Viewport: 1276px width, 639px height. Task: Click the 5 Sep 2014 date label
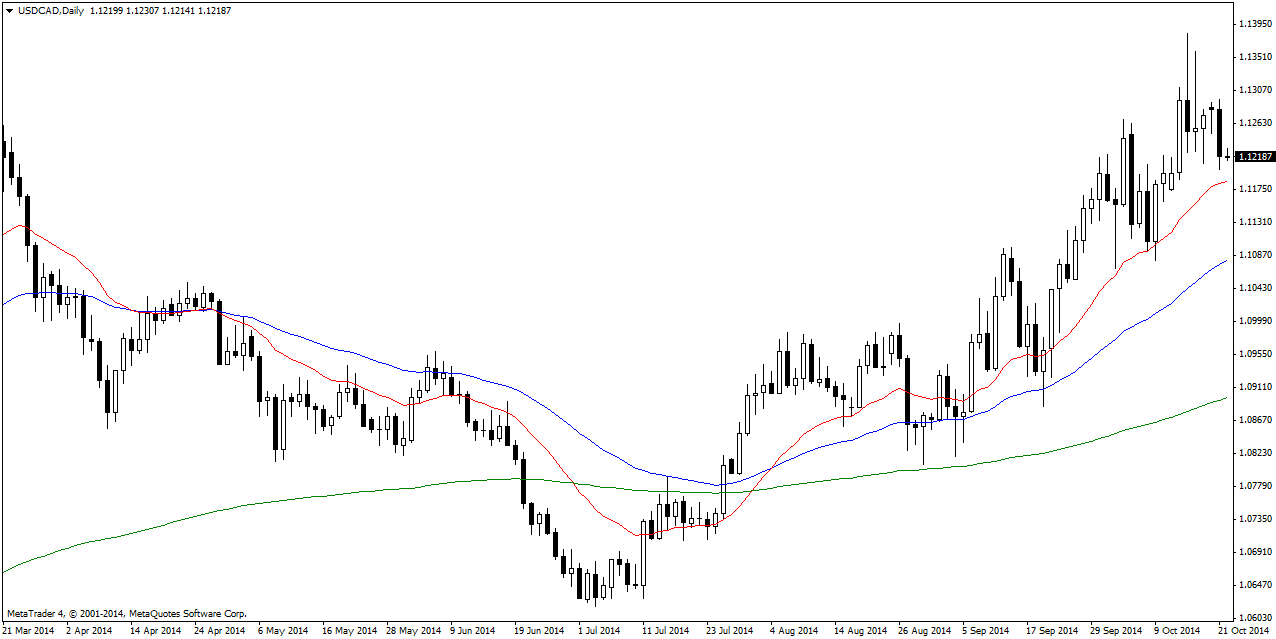click(x=986, y=631)
